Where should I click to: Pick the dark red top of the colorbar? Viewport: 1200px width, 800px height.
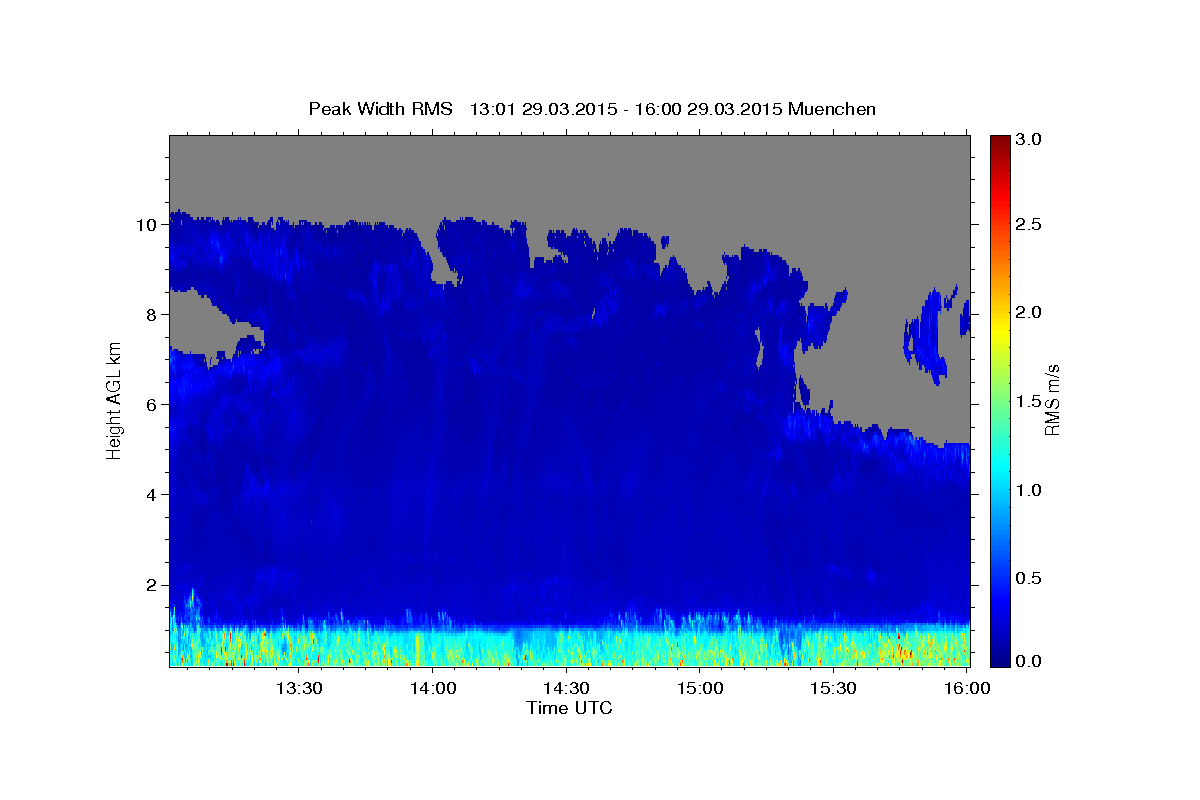pyautogui.click(x=999, y=142)
